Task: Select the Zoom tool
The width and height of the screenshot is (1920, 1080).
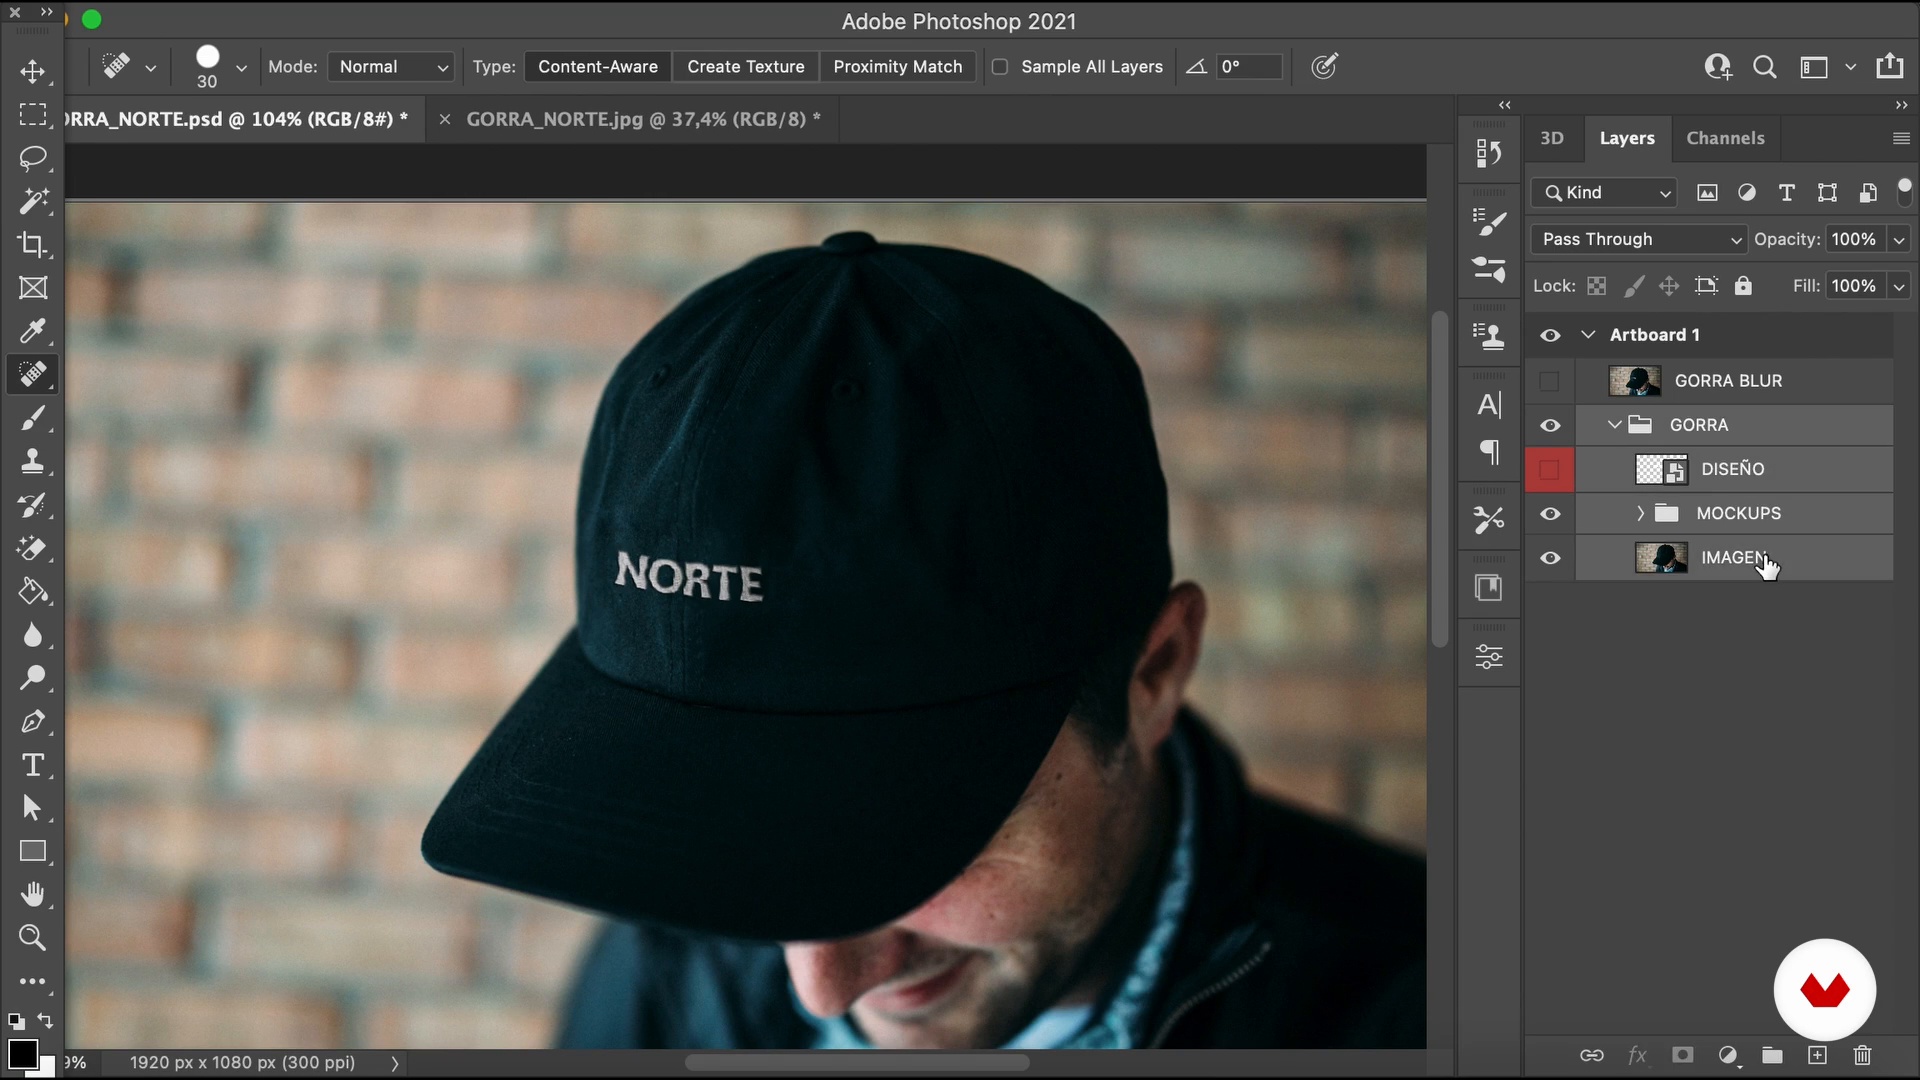Action: click(x=33, y=938)
